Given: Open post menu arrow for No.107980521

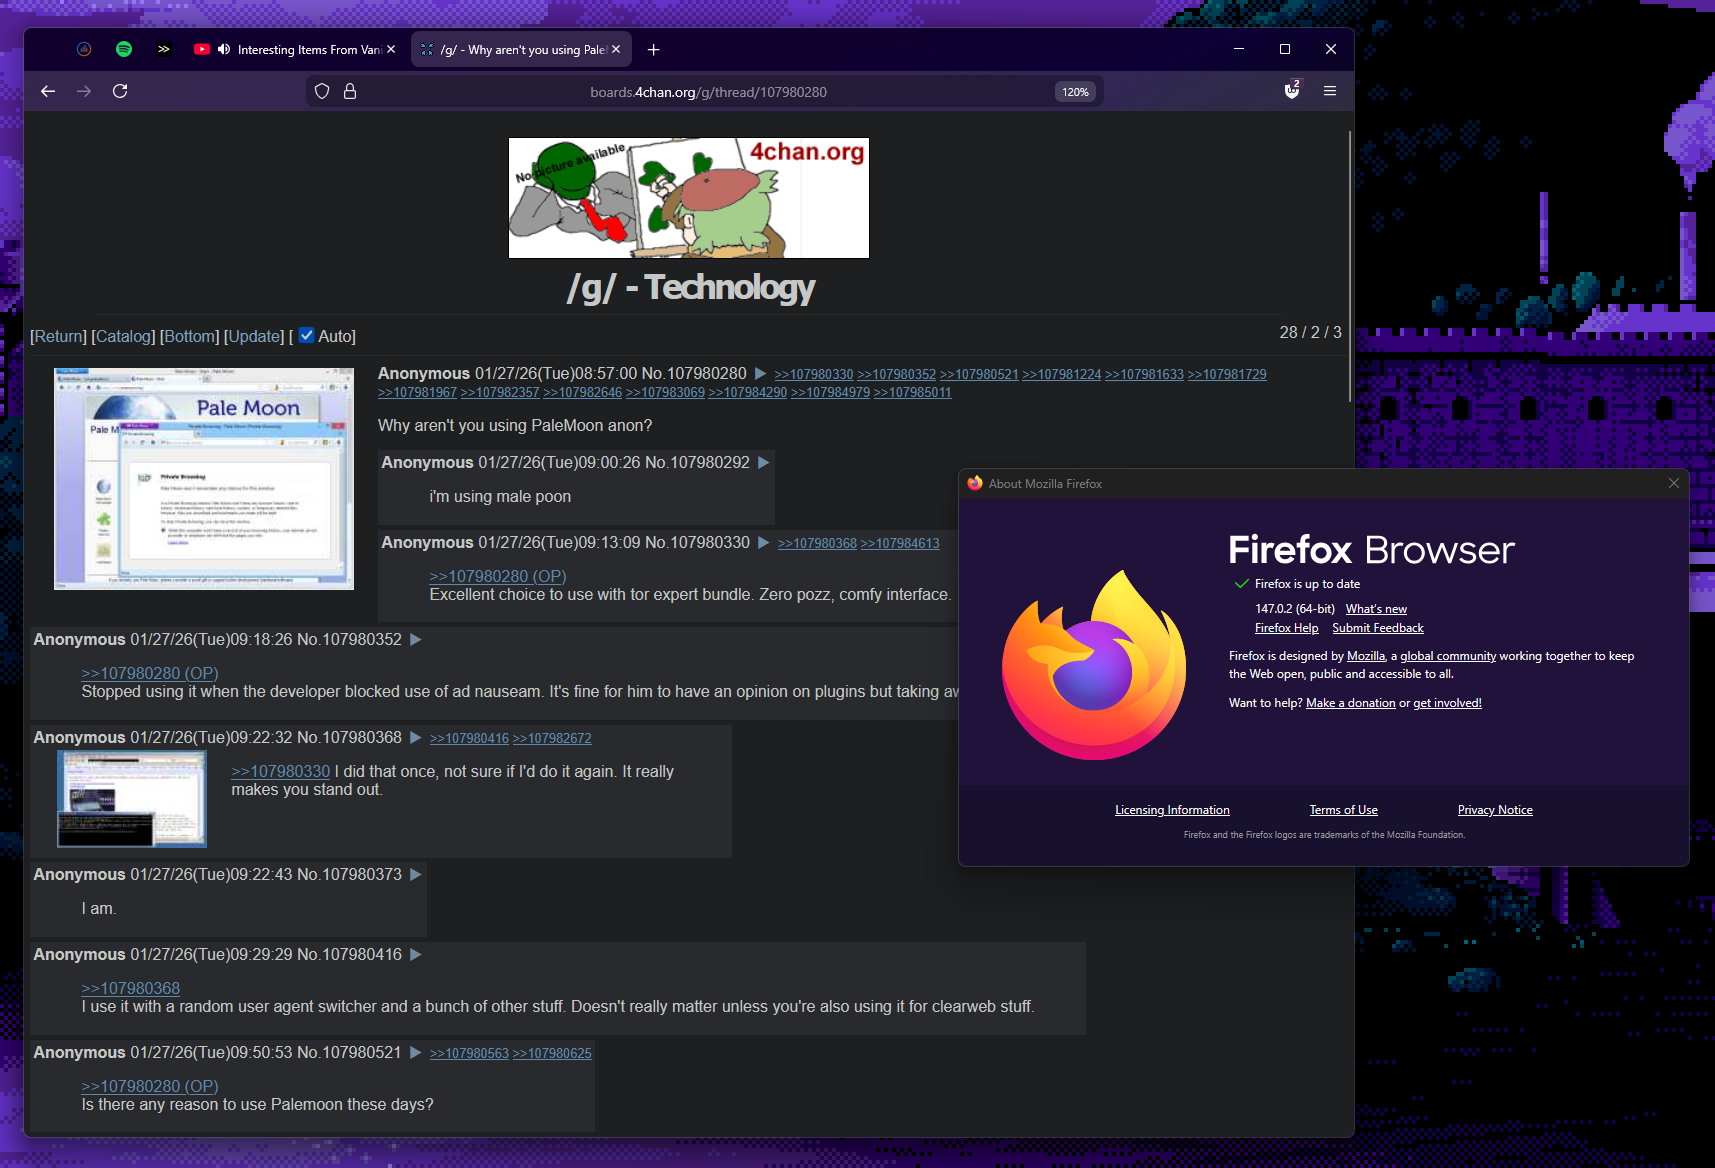Looking at the screenshot, I should [415, 1053].
